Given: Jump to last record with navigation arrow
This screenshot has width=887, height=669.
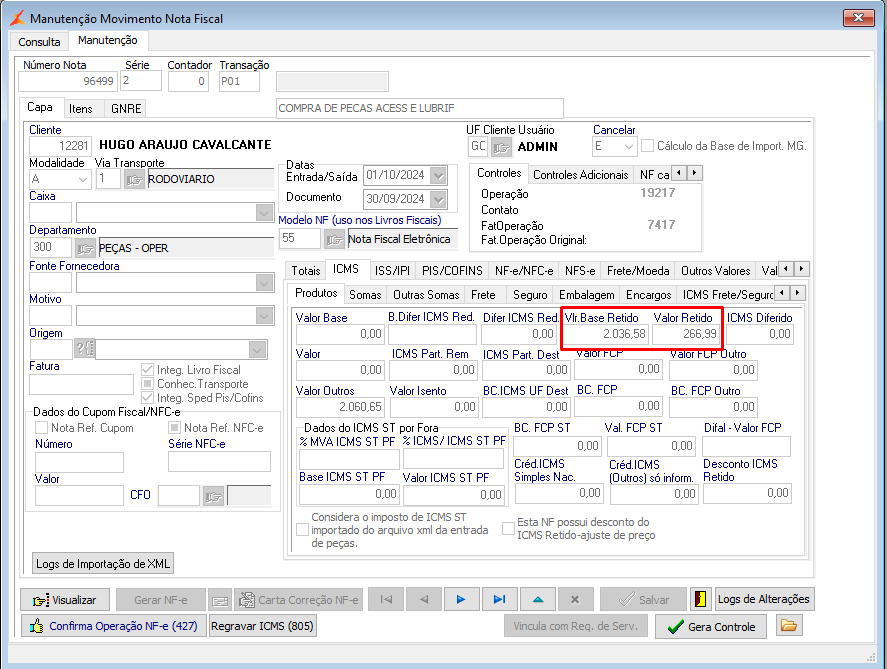Looking at the screenshot, I should click(x=498, y=600).
